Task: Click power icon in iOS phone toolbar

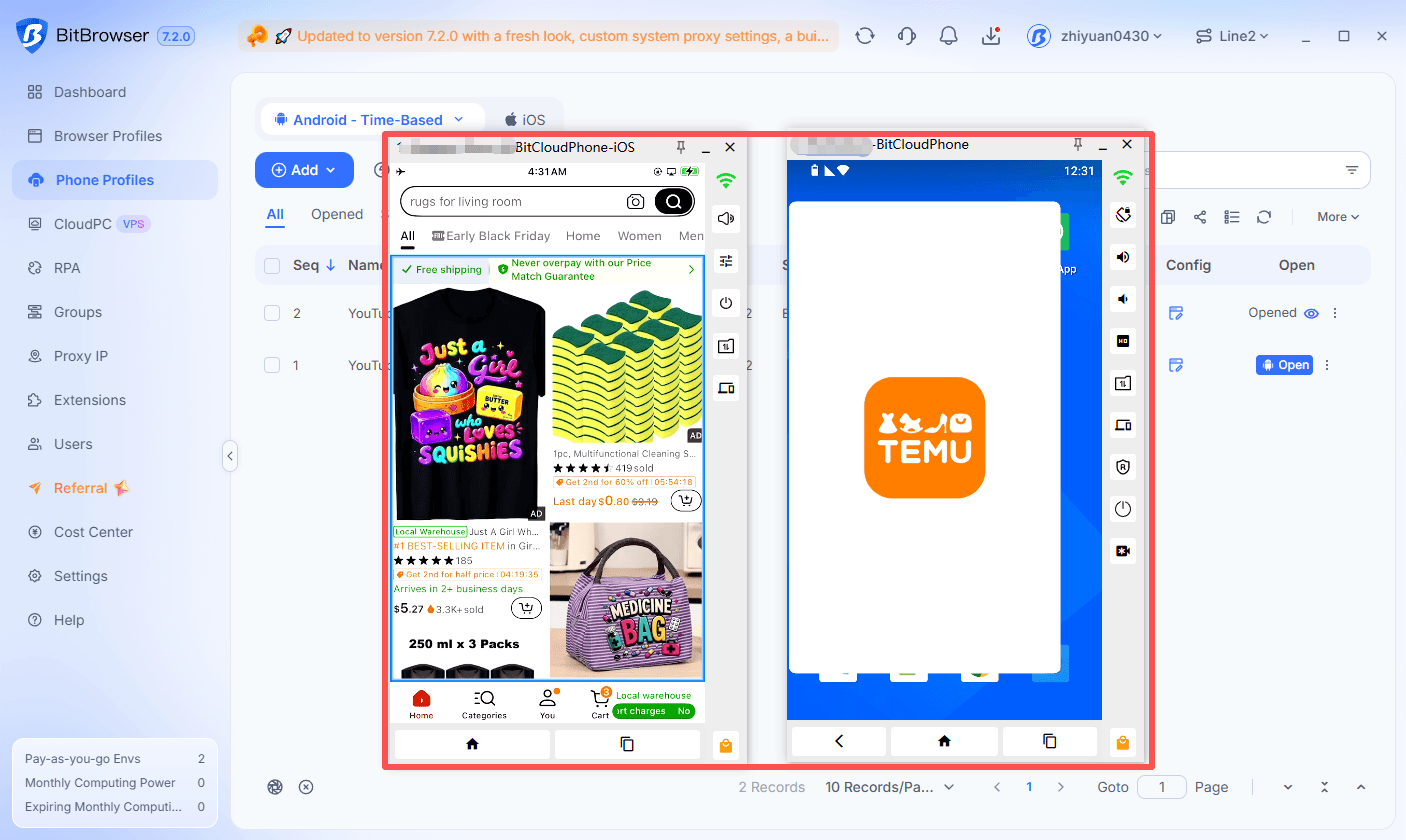Action: coord(727,303)
